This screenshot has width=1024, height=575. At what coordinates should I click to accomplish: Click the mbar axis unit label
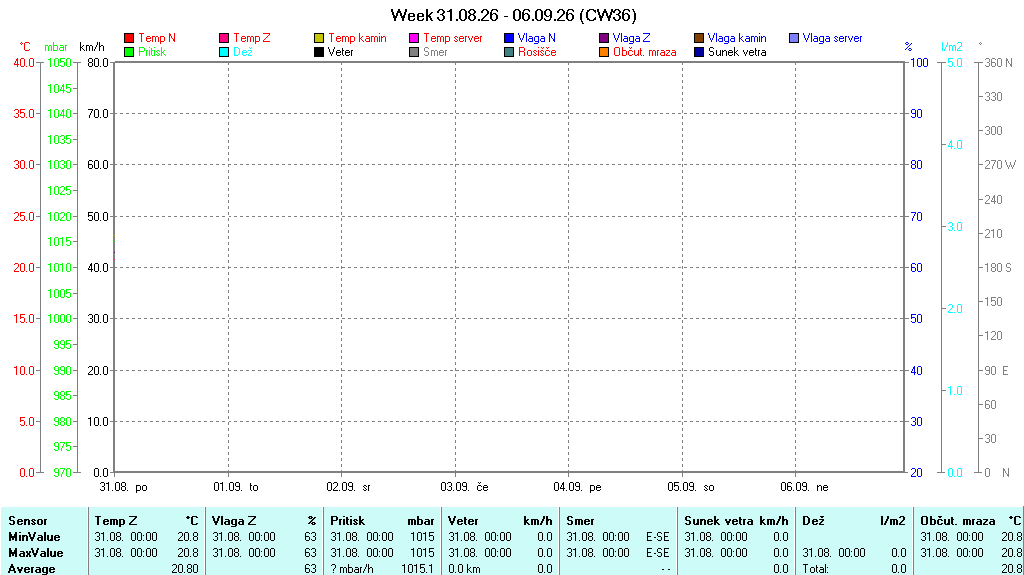pyautogui.click(x=56, y=47)
